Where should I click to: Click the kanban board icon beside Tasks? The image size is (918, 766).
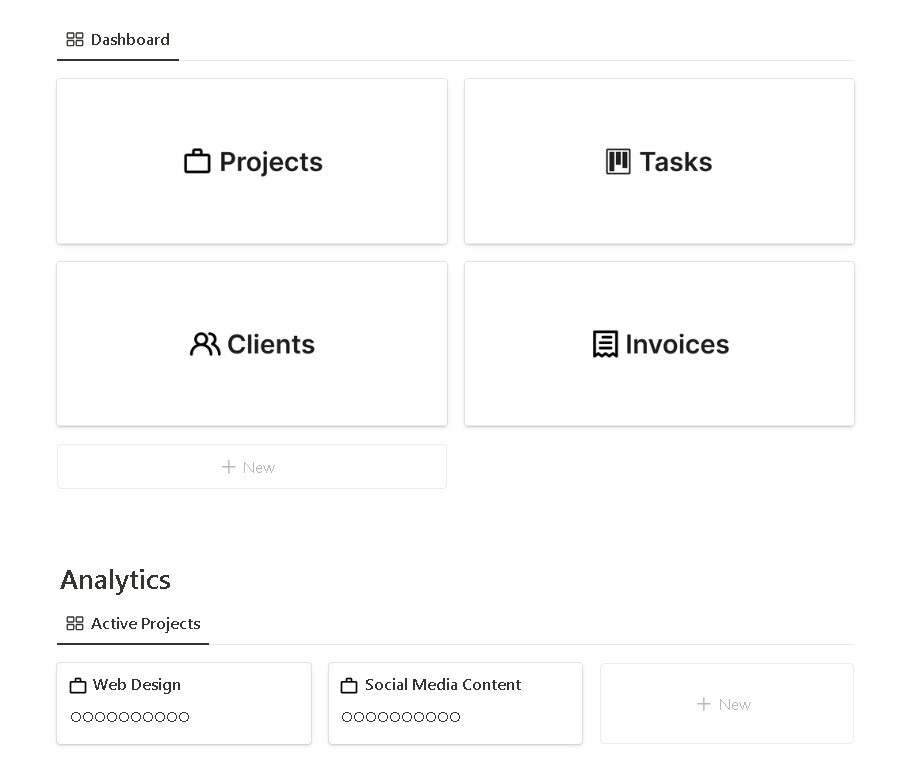click(x=618, y=162)
